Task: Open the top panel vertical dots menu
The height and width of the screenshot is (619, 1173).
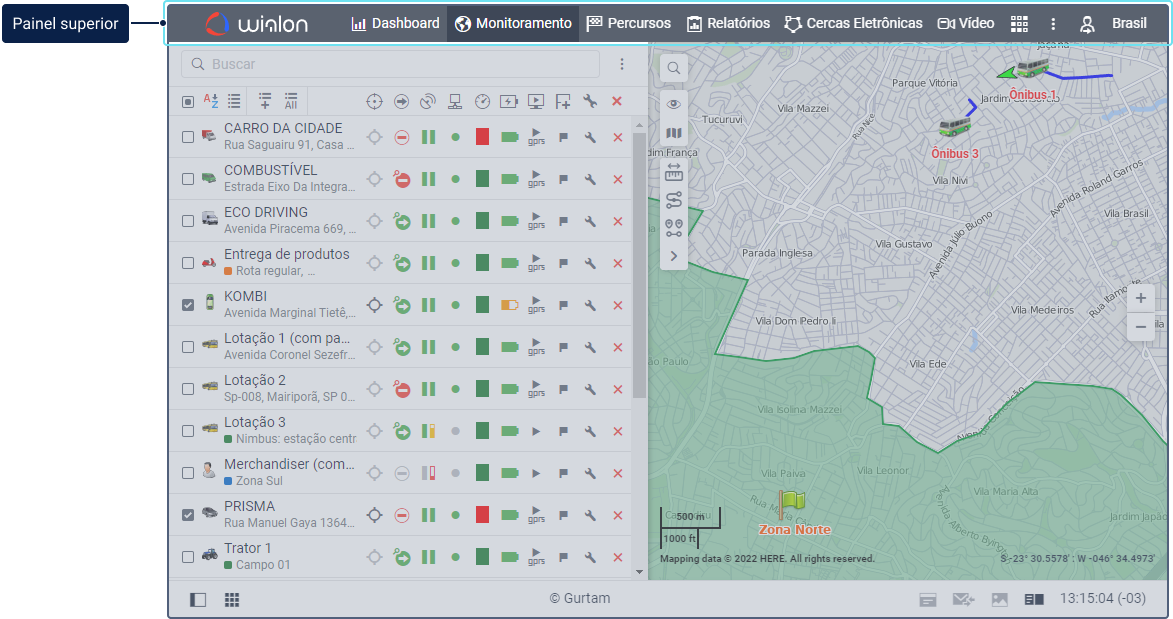Action: click(1052, 23)
